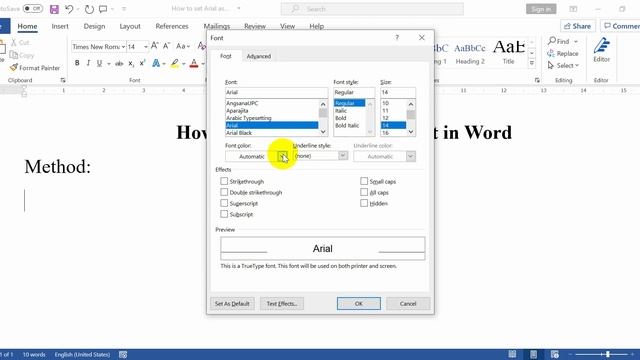This screenshot has width=640, height=360.
Task: Click the Share button
Action: point(578,26)
